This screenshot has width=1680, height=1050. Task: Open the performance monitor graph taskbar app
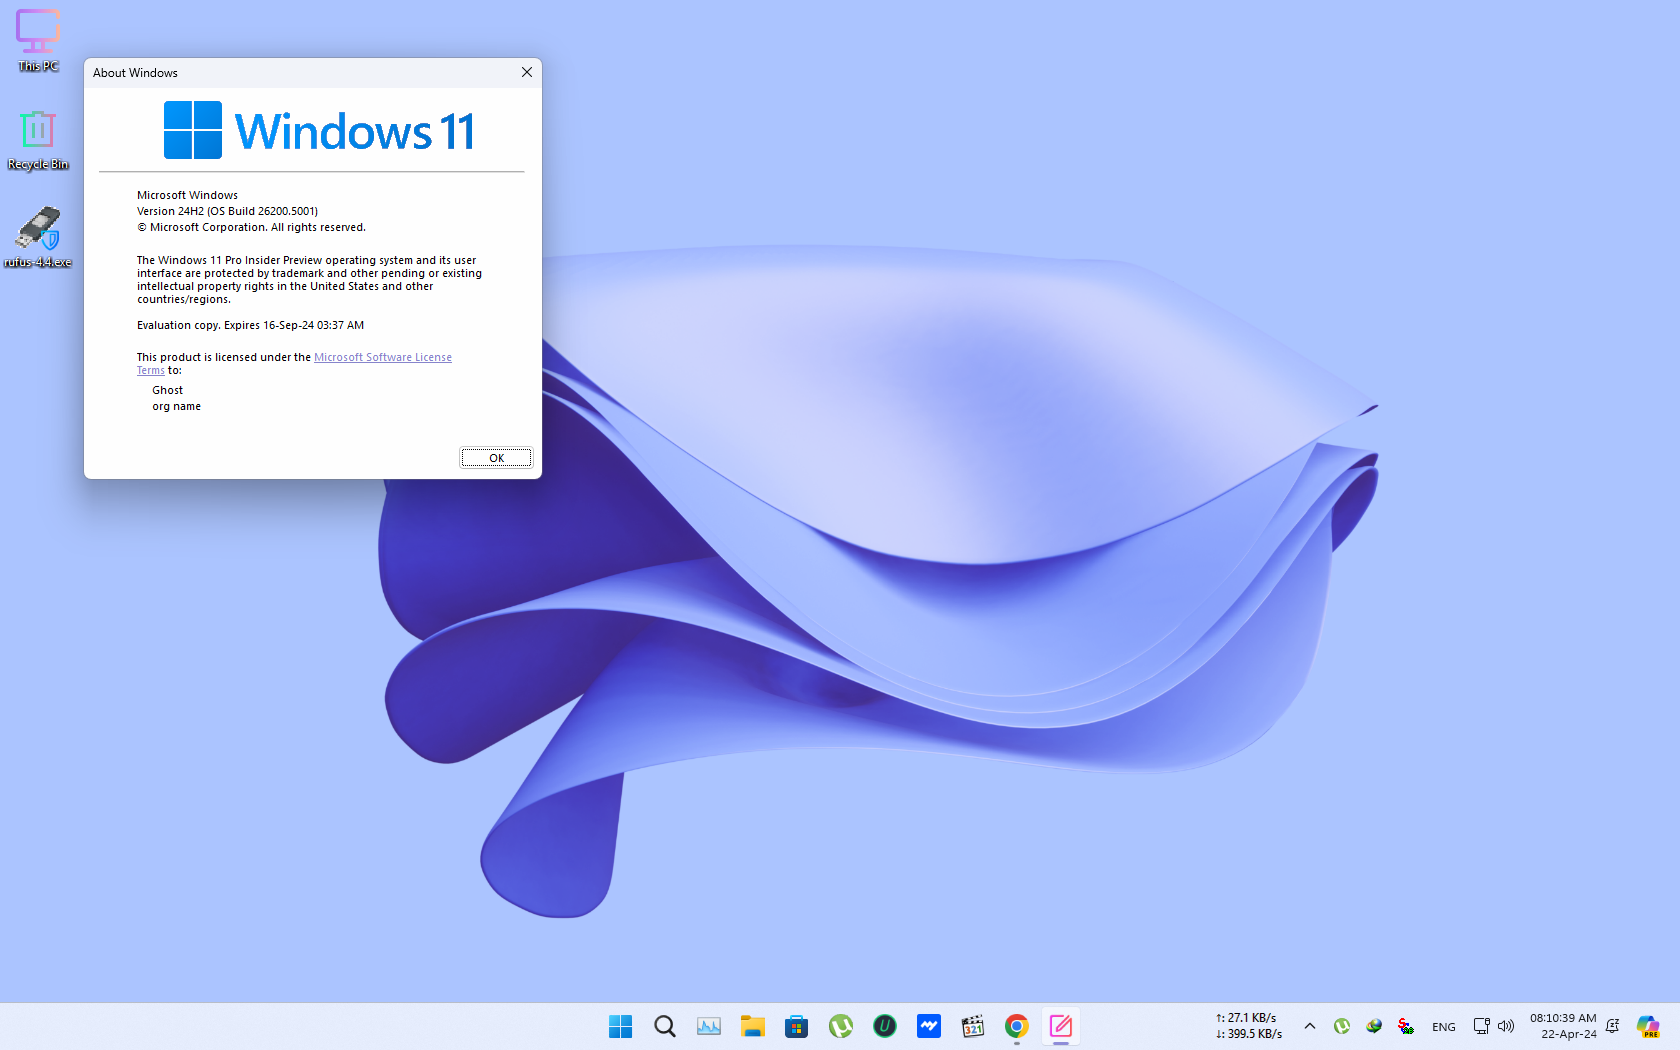point(709,1026)
